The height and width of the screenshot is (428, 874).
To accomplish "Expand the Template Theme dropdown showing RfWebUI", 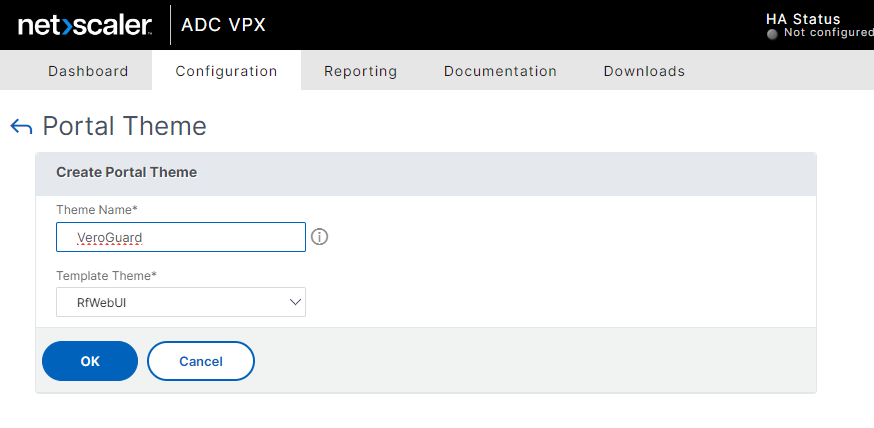I will point(181,302).
